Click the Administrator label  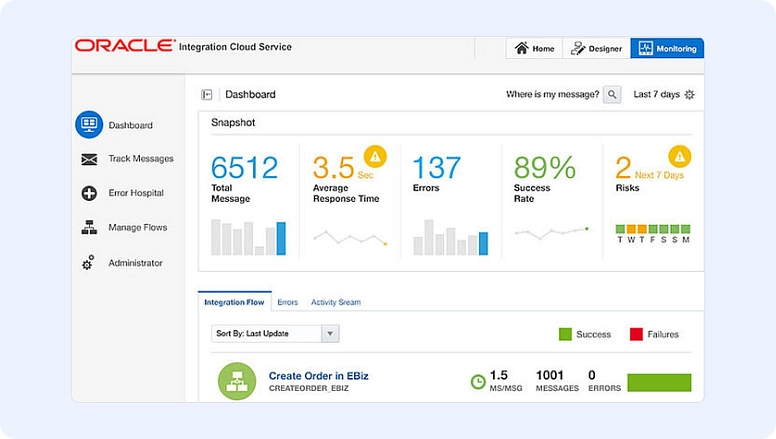point(136,263)
